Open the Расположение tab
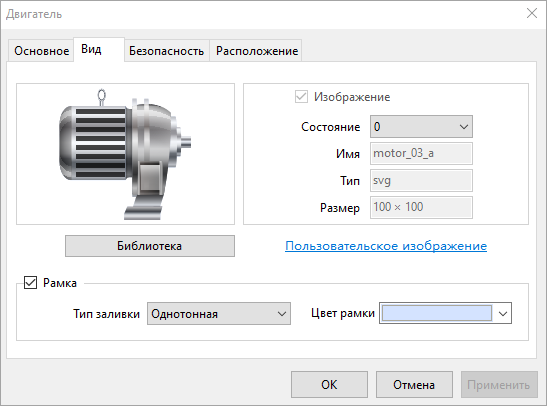547x406 pixels. [257, 51]
